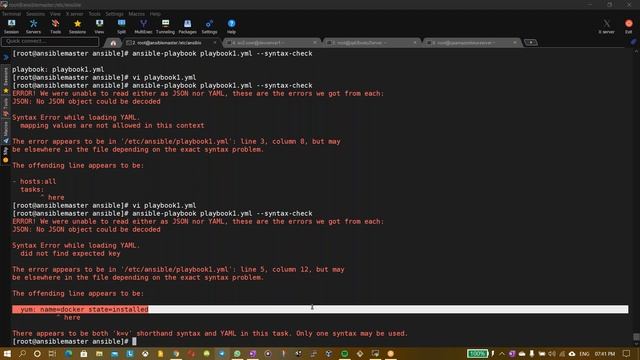Open the Terminal menu
This screenshot has height=360, width=640.
click(x=11, y=14)
